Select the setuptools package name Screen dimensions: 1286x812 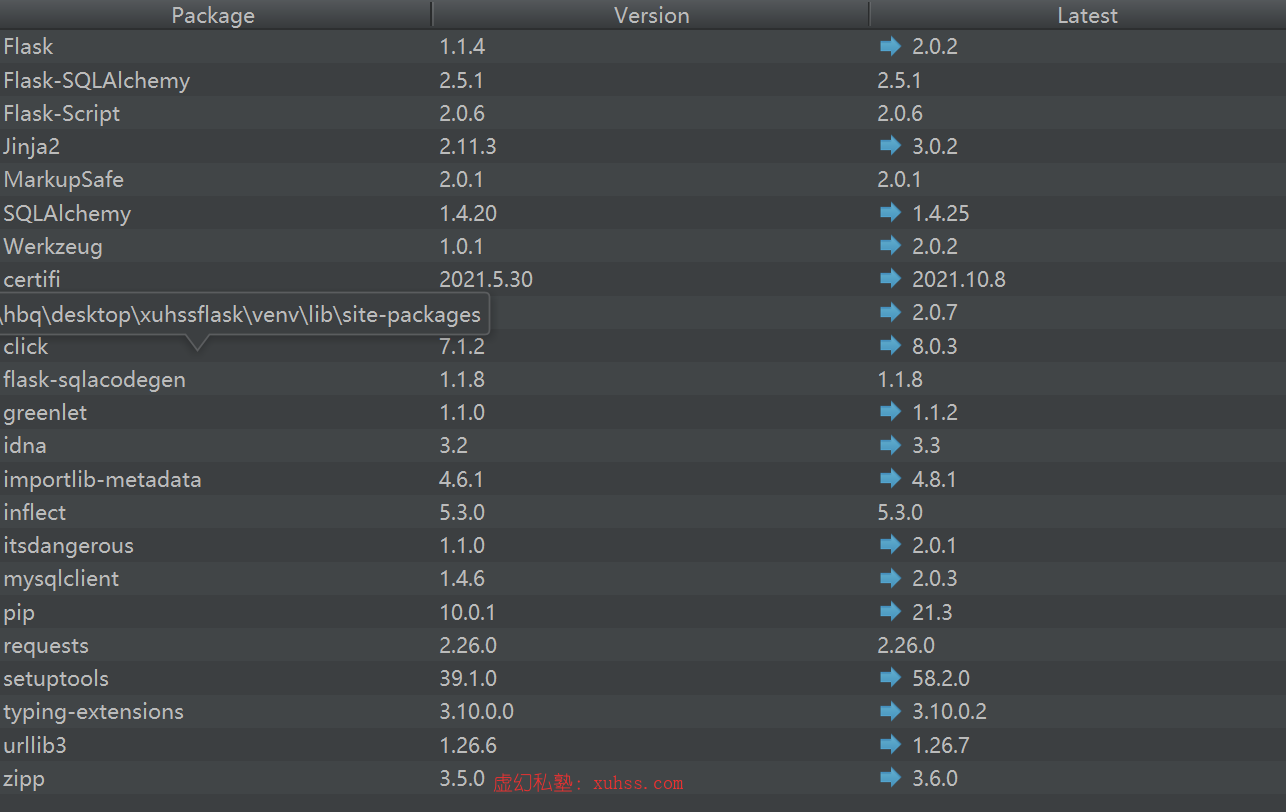[x=56, y=679]
